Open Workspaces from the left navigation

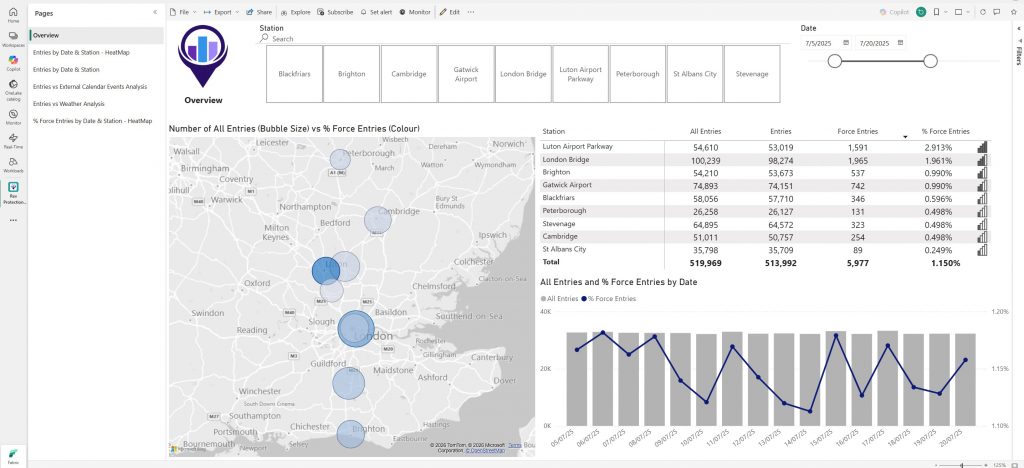pyautogui.click(x=13, y=38)
